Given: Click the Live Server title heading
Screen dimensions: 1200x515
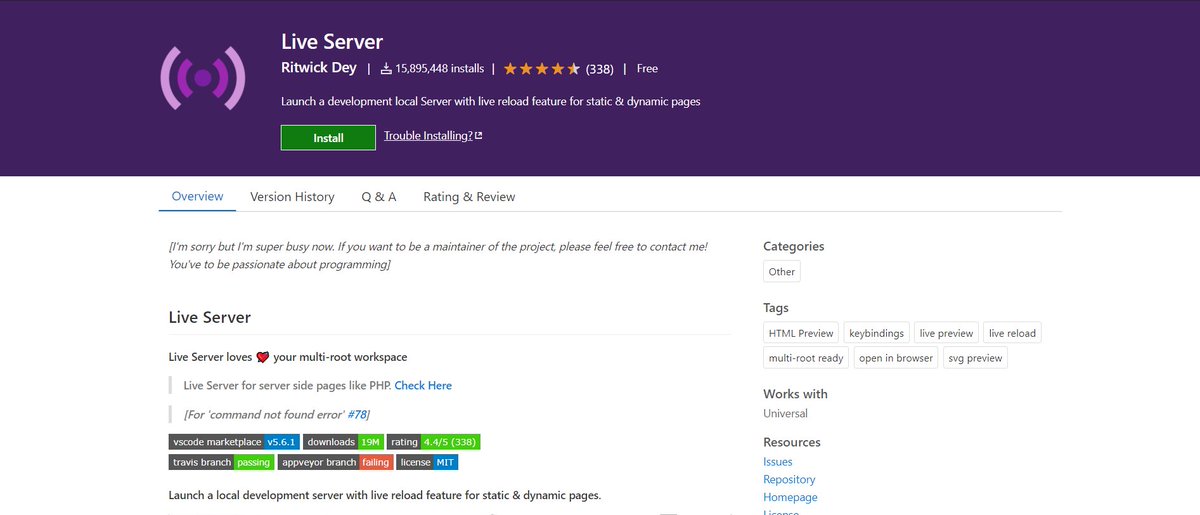Looking at the screenshot, I should pos(332,42).
